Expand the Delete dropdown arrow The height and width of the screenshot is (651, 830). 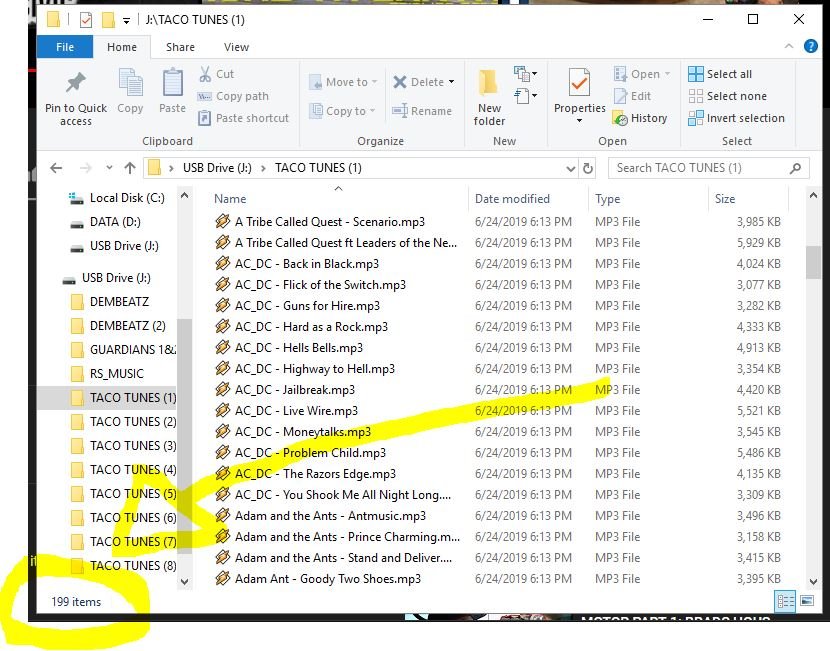pos(451,82)
